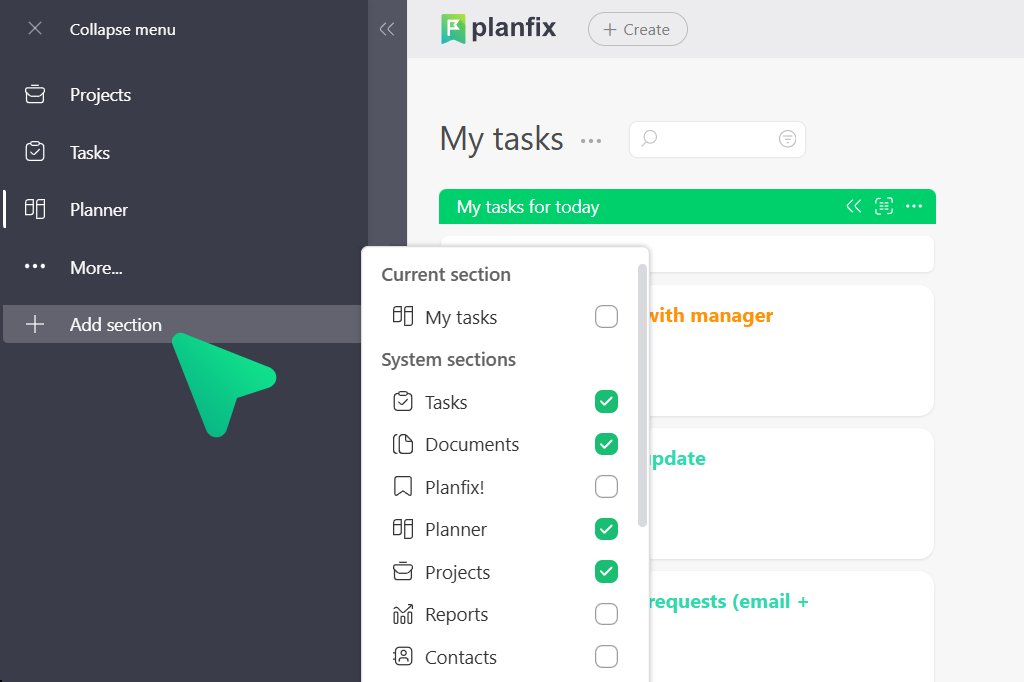Image resolution: width=1024 pixels, height=682 pixels.
Task: Open the My tasks title ellipsis menu
Action: pyautogui.click(x=591, y=141)
